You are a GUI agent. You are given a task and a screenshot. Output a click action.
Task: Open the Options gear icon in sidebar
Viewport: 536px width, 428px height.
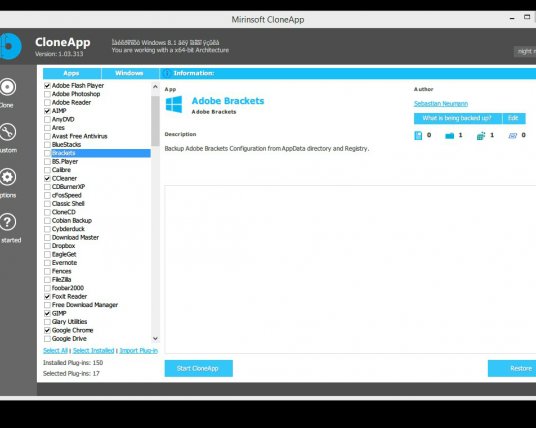[x=8, y=177]
